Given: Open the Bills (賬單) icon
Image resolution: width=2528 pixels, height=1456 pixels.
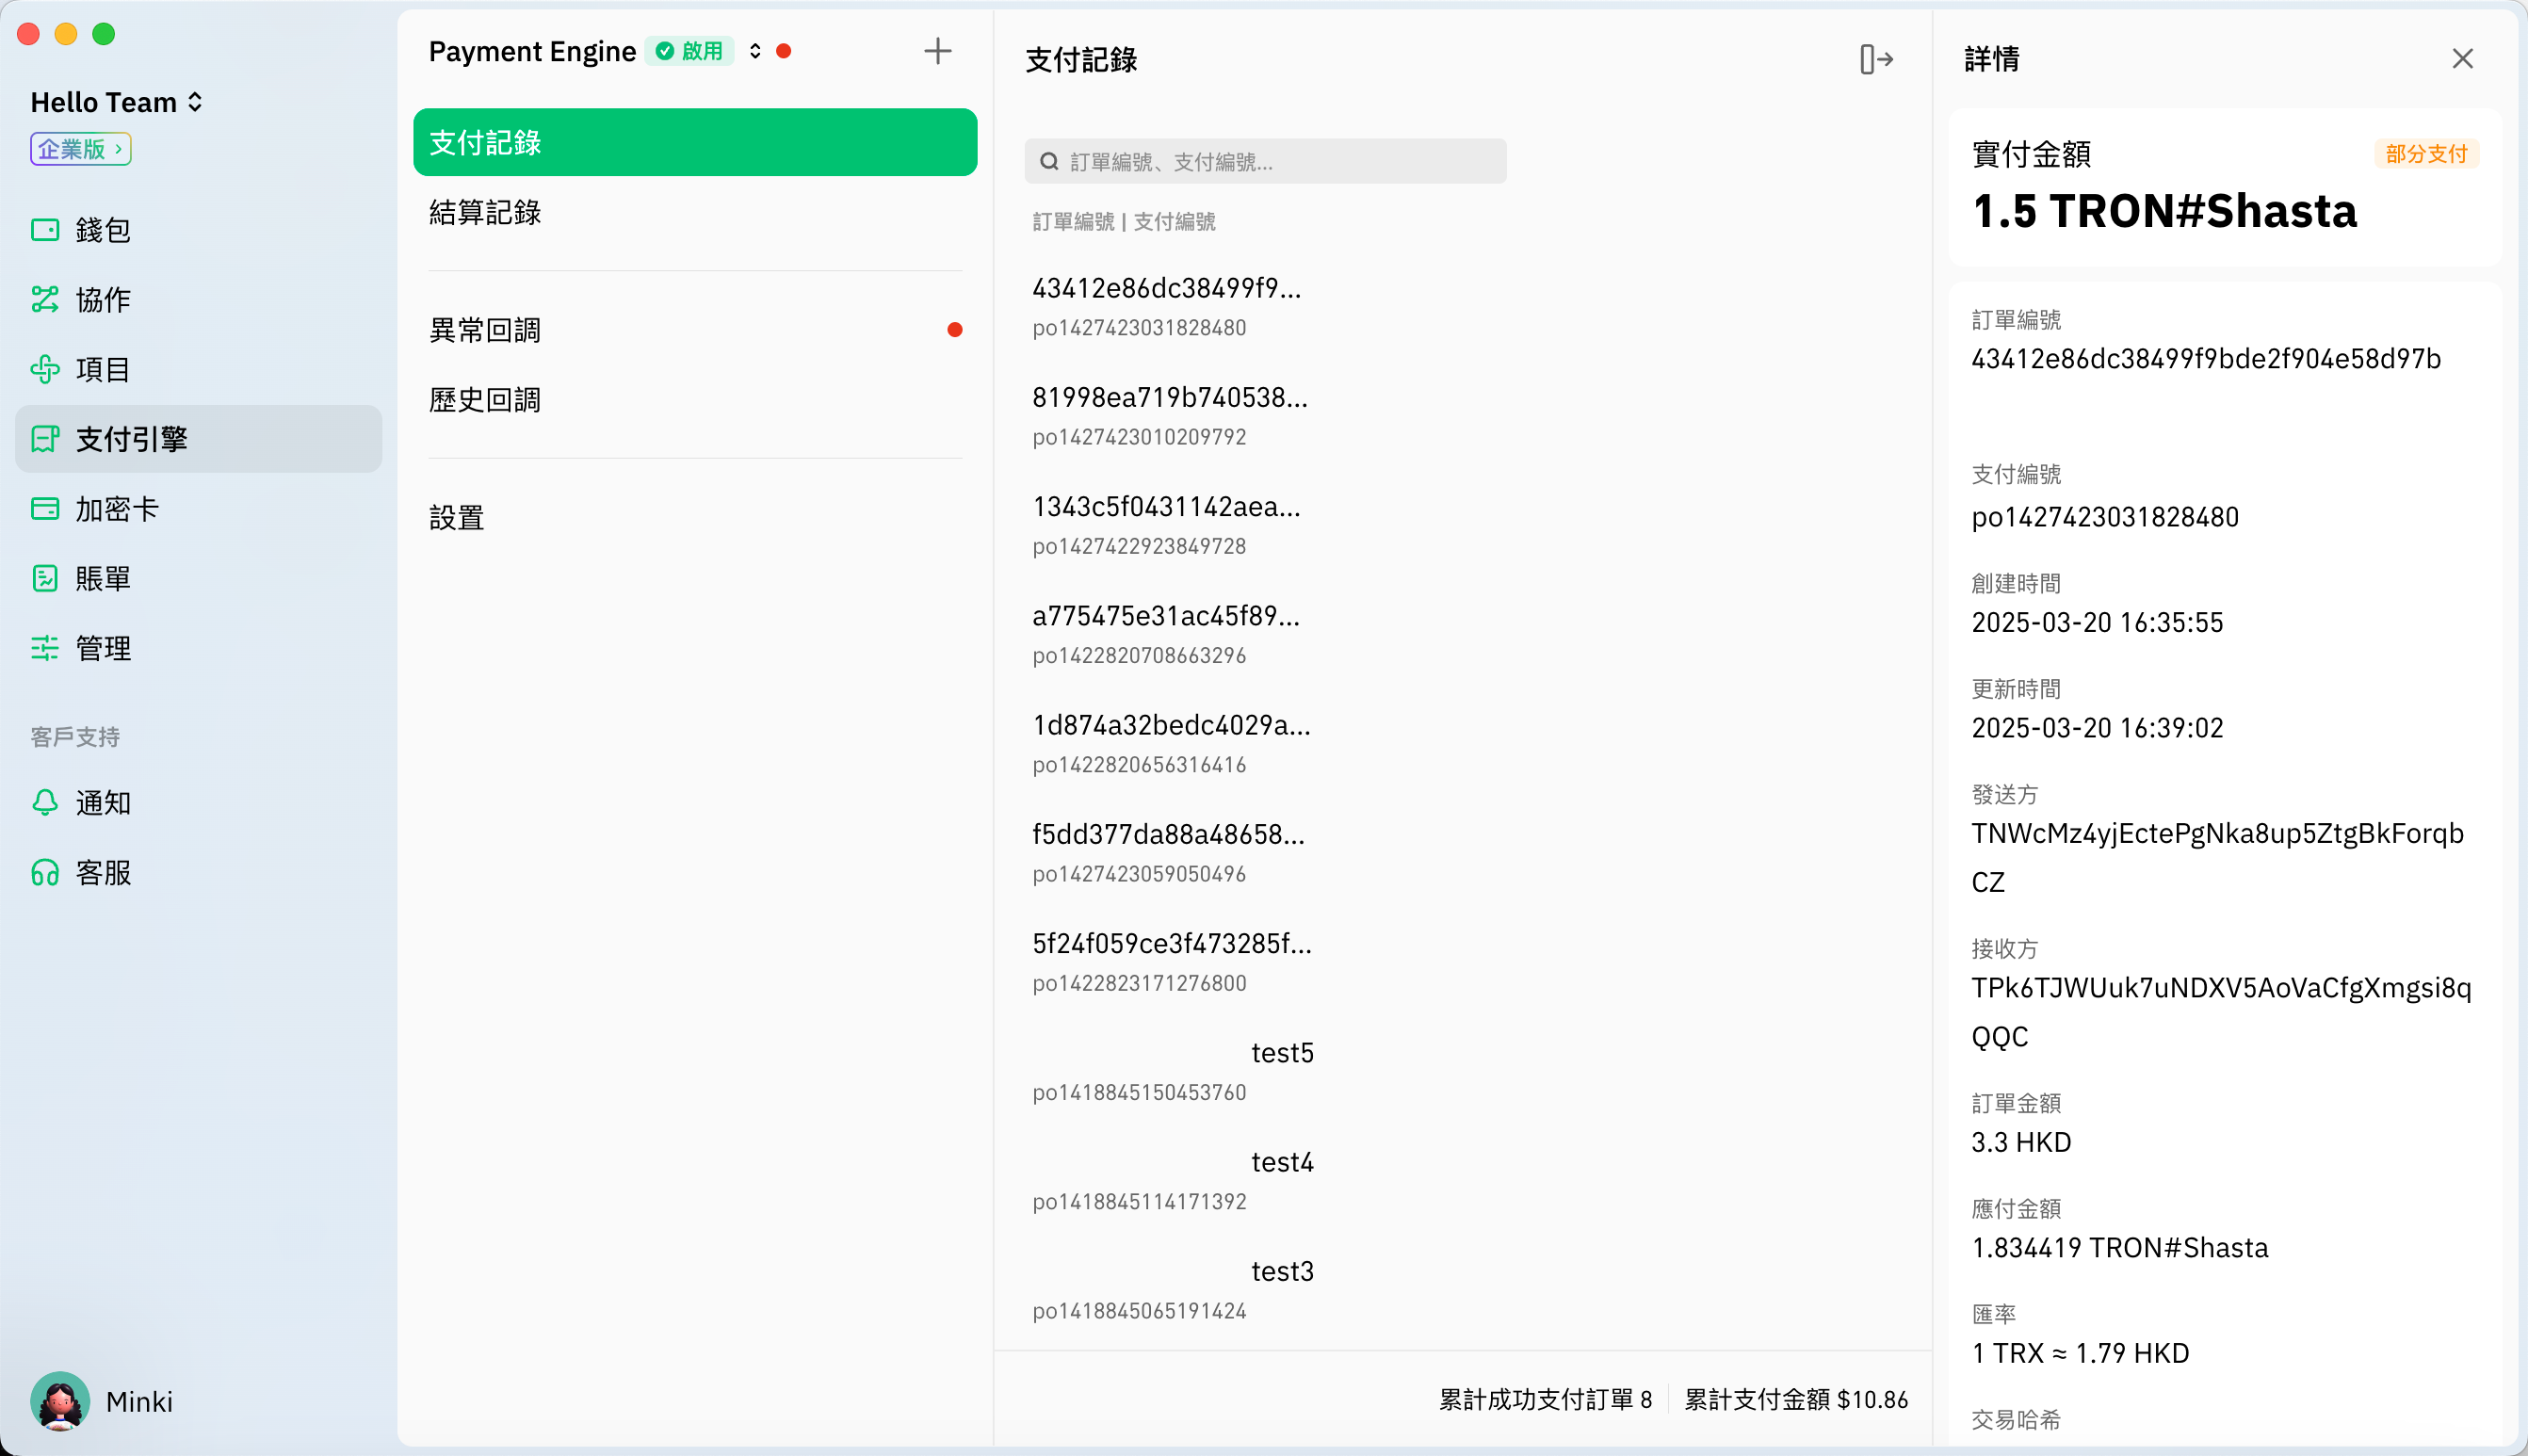Looking at the screenshot, I should 45,578.
